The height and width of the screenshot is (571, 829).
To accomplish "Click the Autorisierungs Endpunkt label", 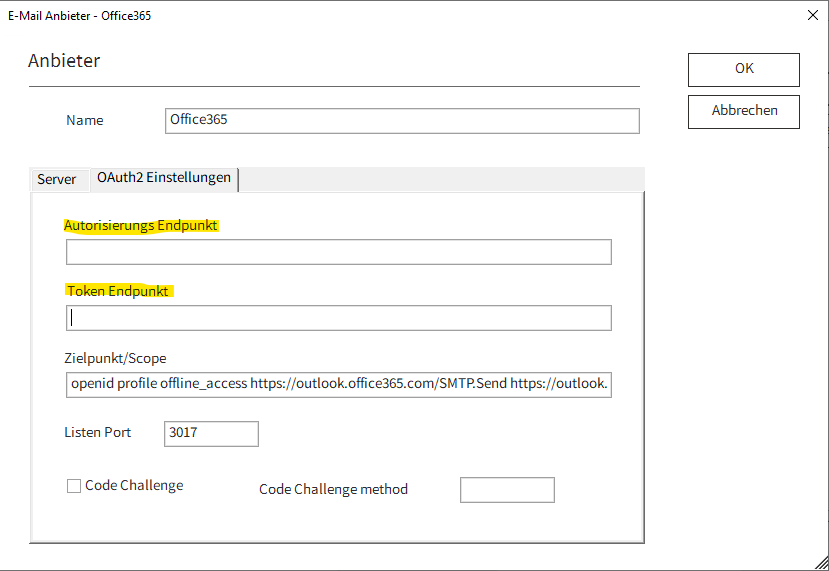I will point(141,226).
